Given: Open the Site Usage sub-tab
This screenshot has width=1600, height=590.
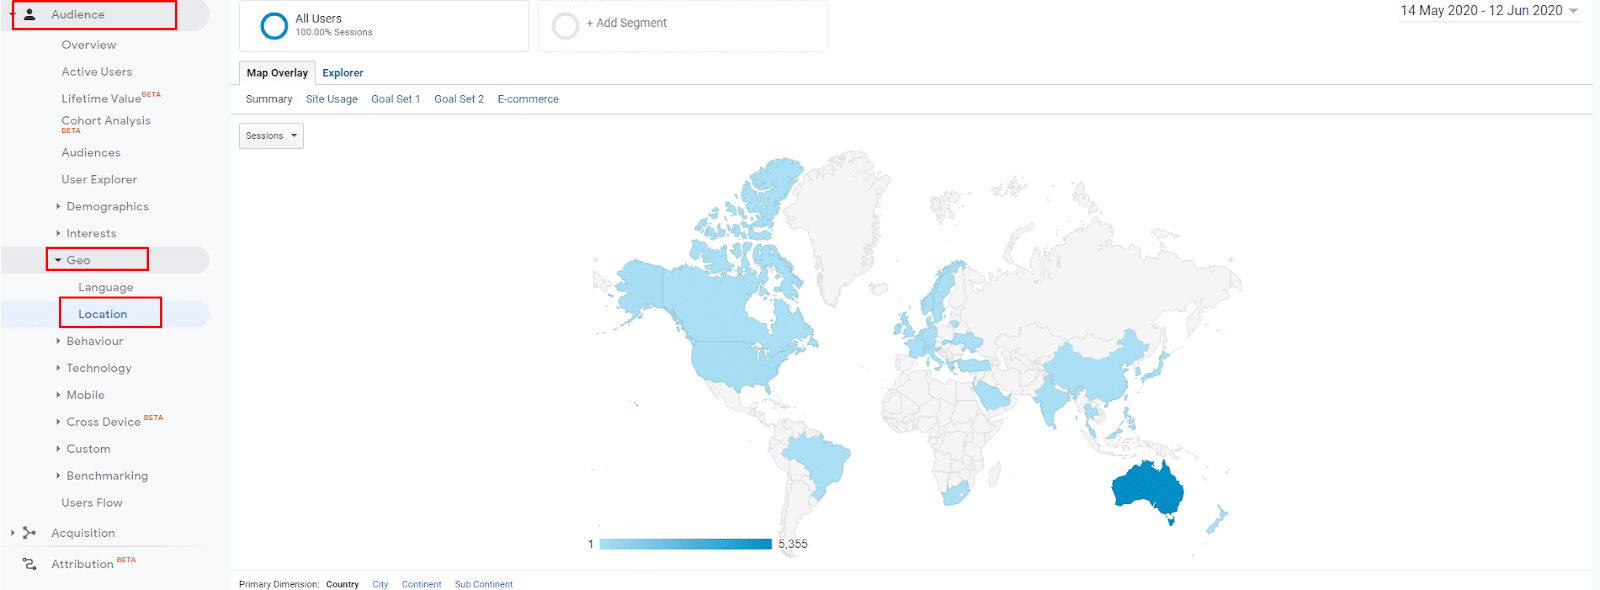Looking at the screenshot, I should tap(331, 99).
